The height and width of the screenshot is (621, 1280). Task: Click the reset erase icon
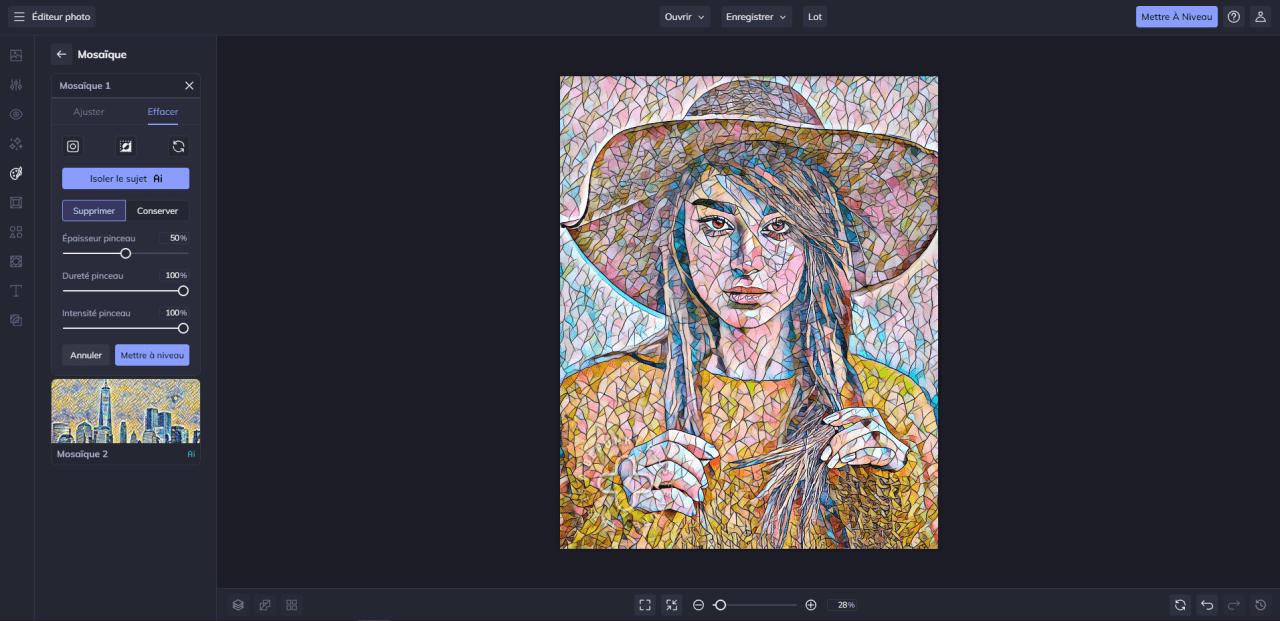178,146
